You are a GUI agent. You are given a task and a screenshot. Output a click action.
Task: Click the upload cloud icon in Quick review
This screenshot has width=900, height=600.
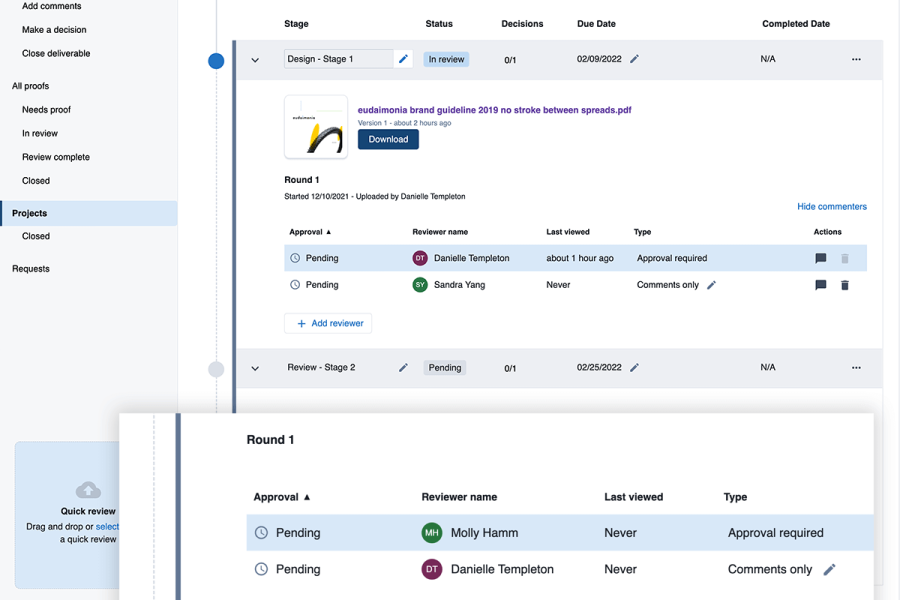coord(88,490)
